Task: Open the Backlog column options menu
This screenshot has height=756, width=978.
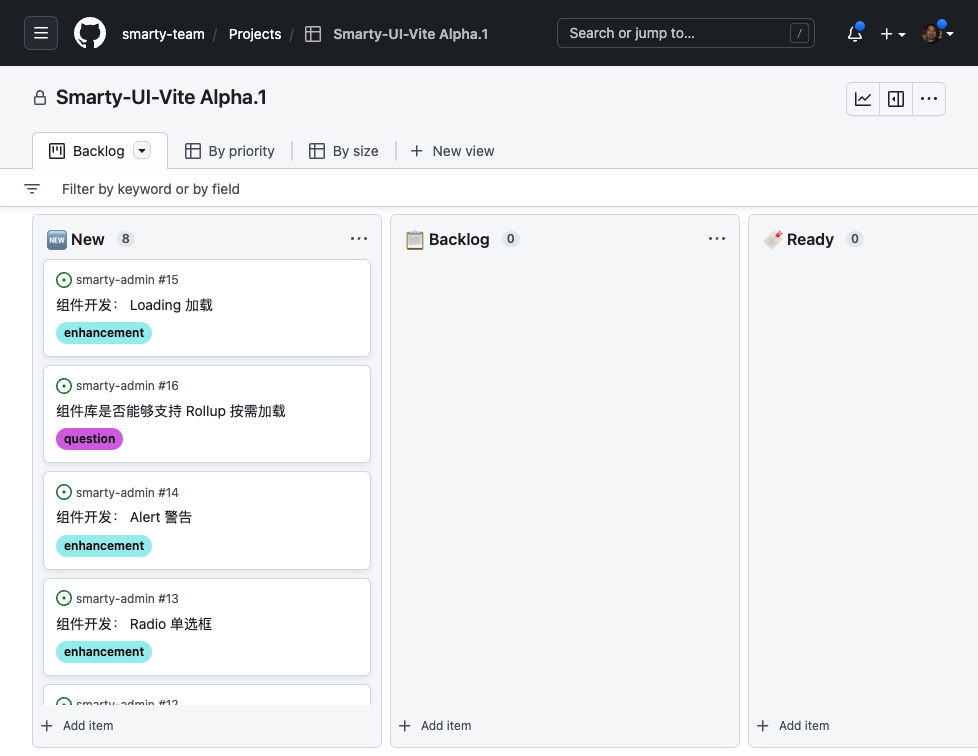Action: (x=716, y=239)
